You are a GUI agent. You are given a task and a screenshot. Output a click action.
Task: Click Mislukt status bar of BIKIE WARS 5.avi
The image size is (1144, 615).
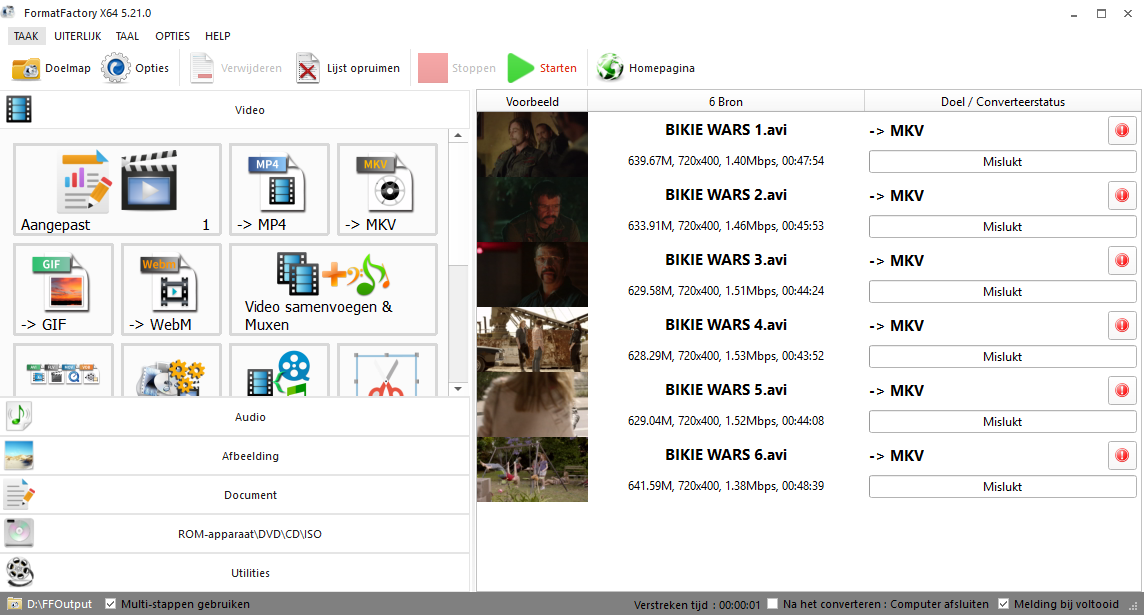[1002, 422]
